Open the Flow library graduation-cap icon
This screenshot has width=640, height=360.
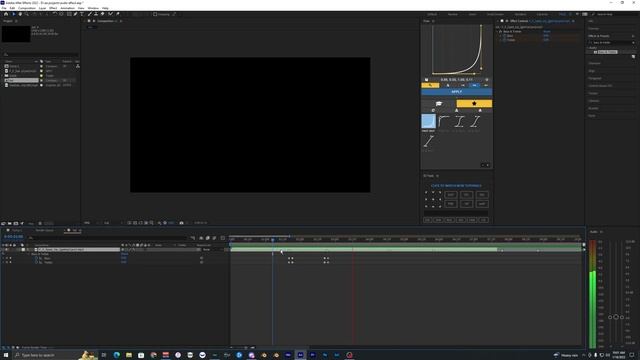439,104
